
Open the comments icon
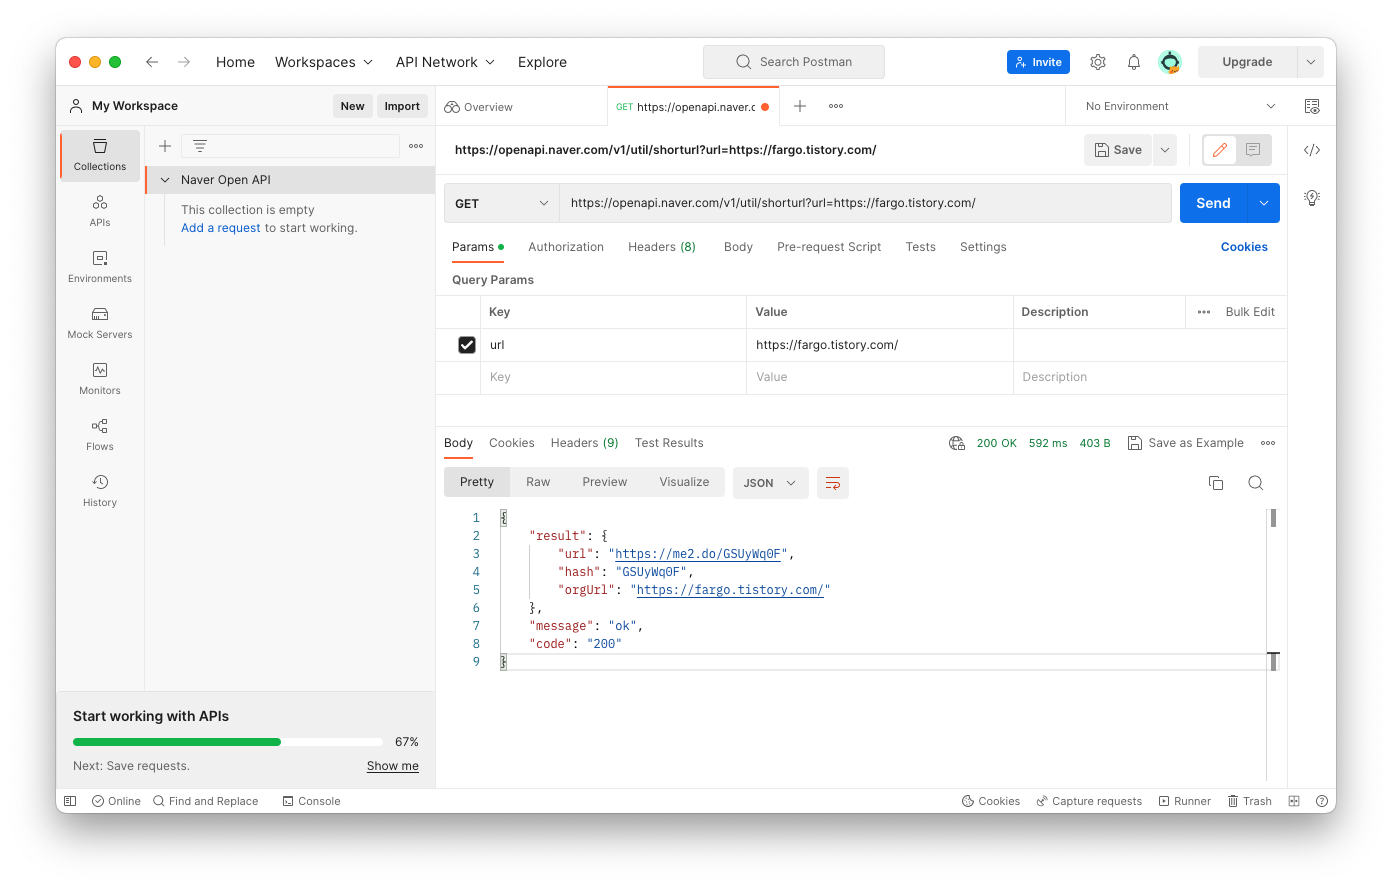coord(1253,150)
